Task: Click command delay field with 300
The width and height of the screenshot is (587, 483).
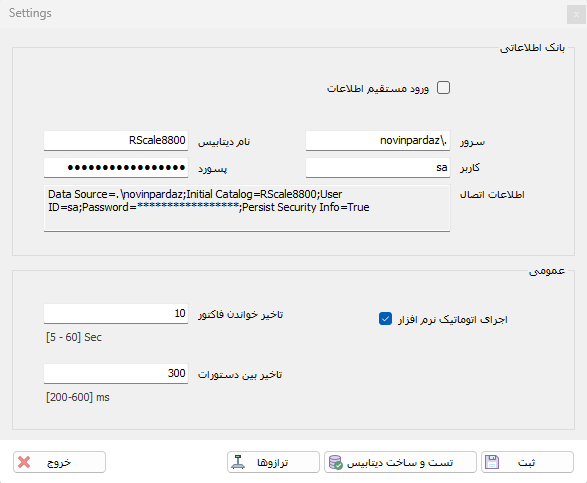Action: tap(116, 373)
